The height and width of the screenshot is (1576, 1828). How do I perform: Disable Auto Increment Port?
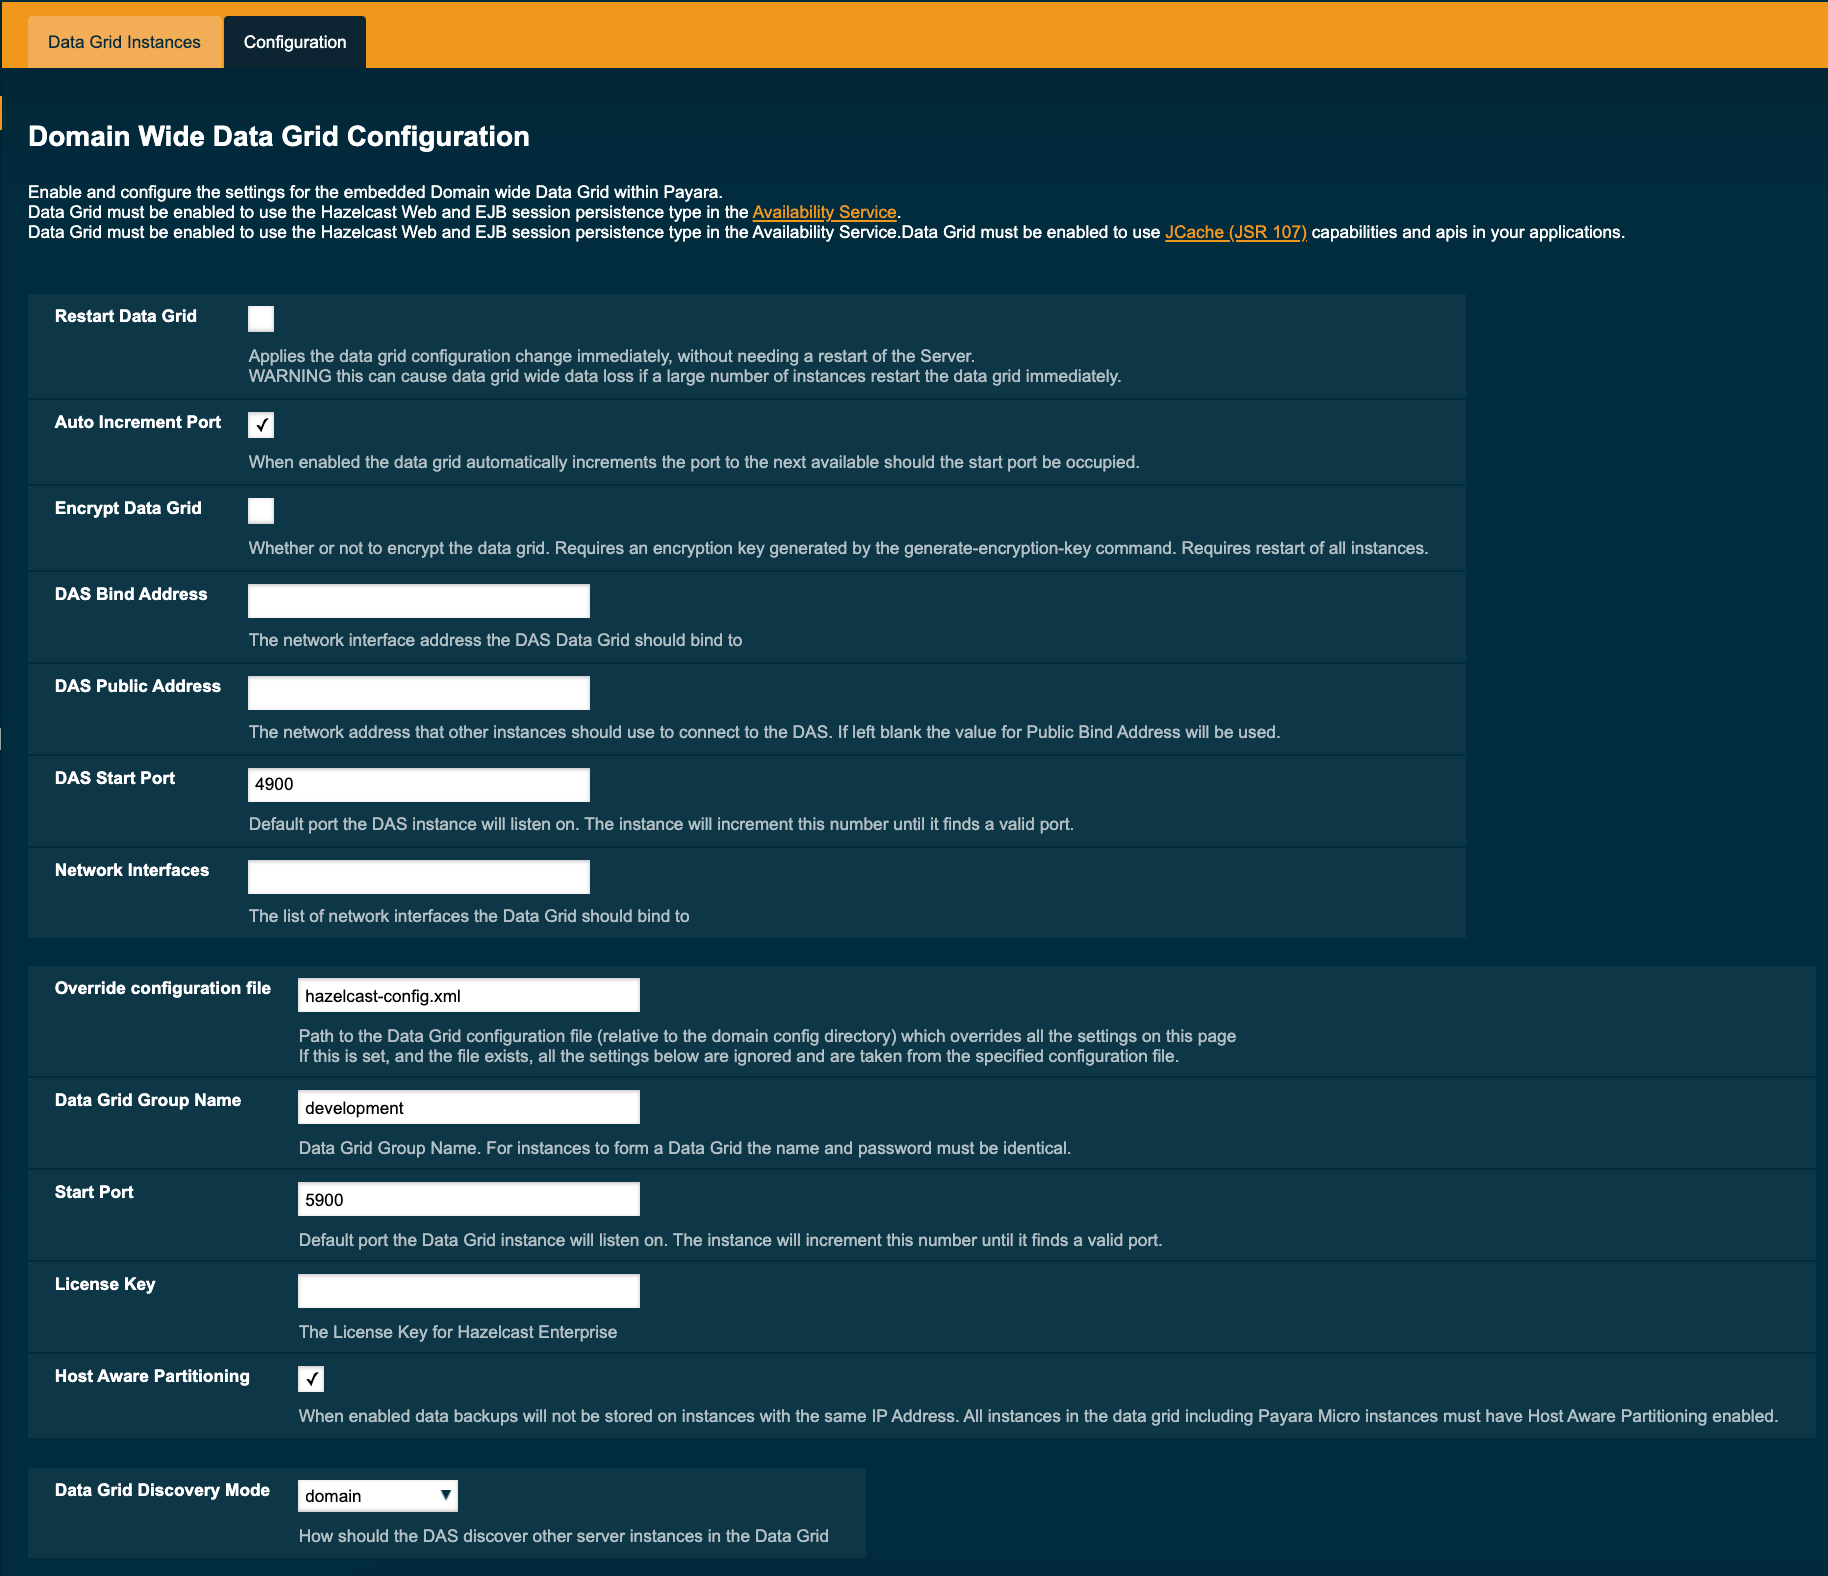(x=260, y=424)
